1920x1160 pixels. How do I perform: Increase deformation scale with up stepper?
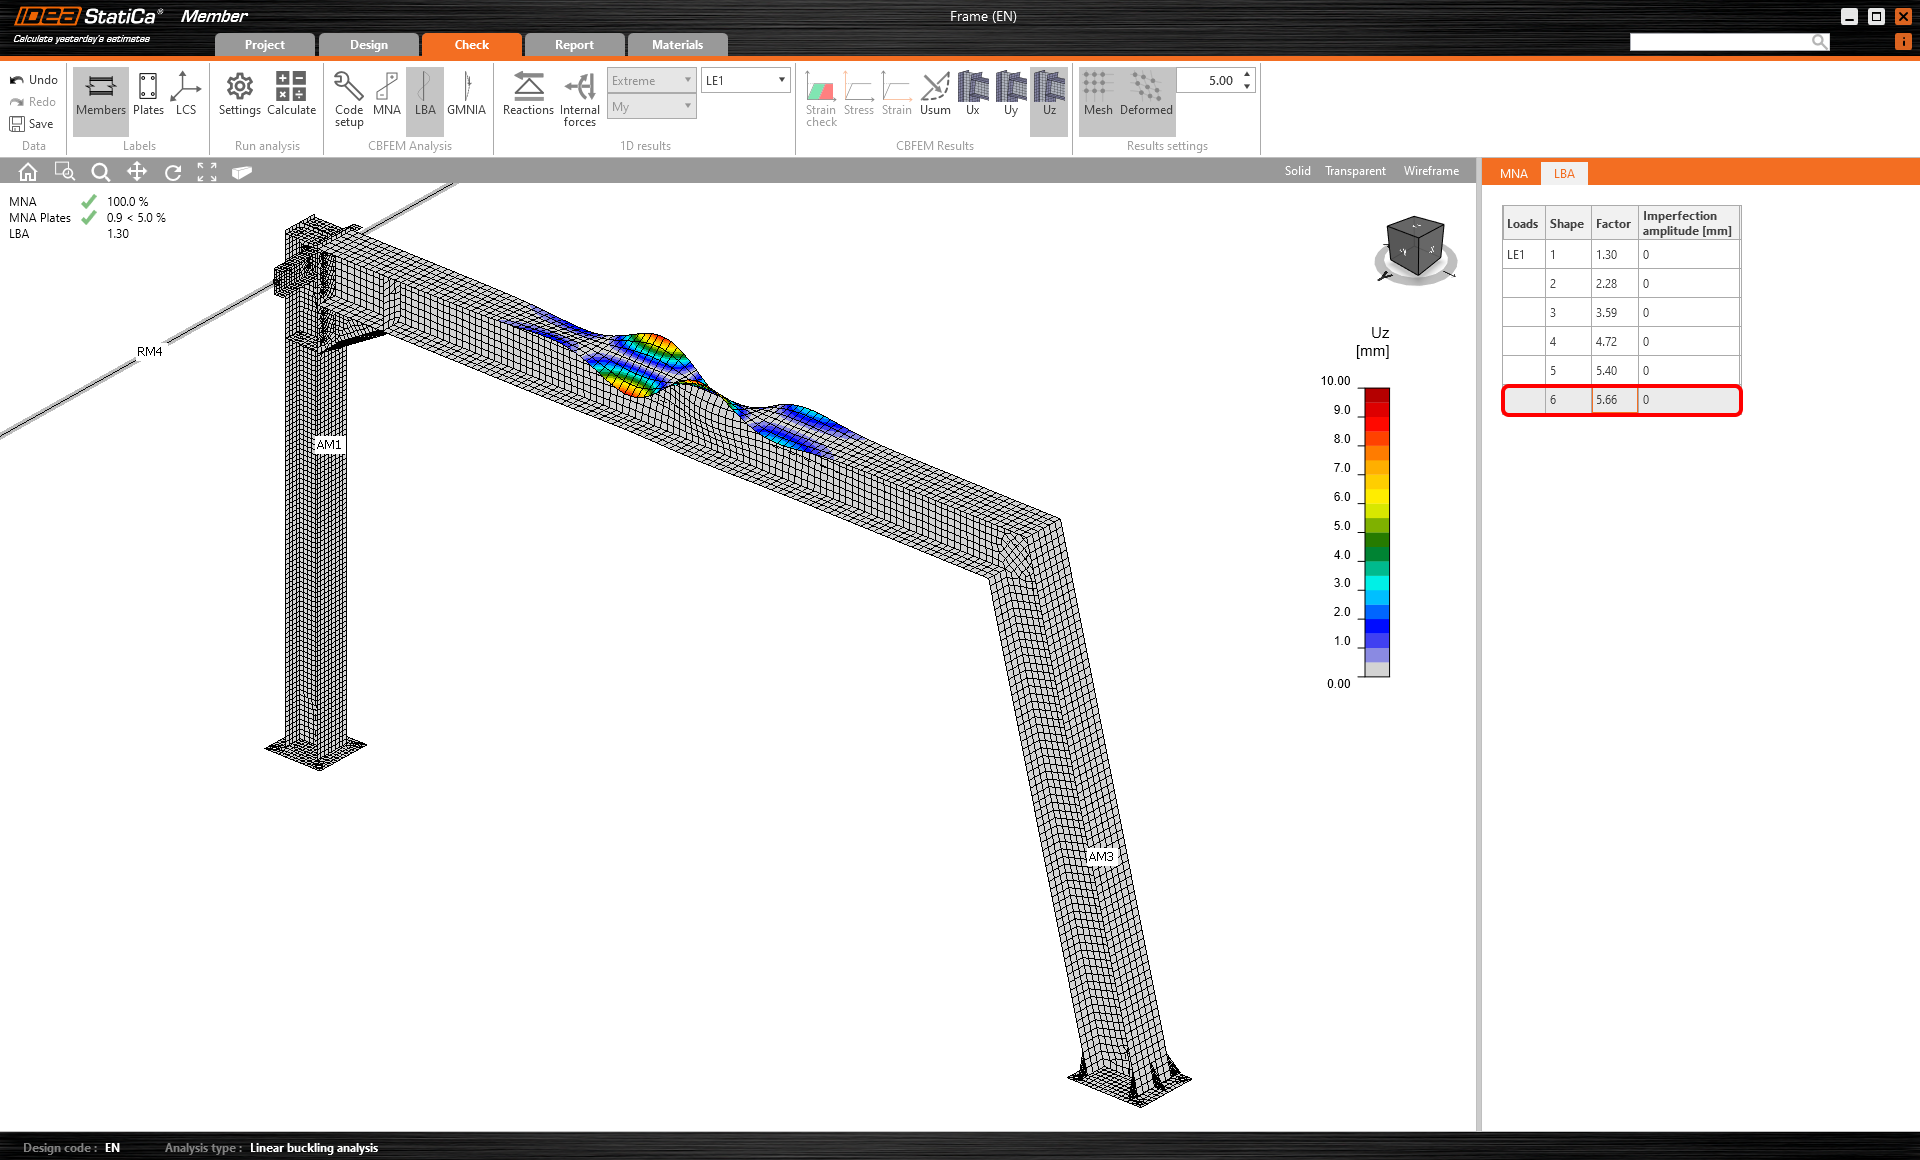coord(1247,75)
